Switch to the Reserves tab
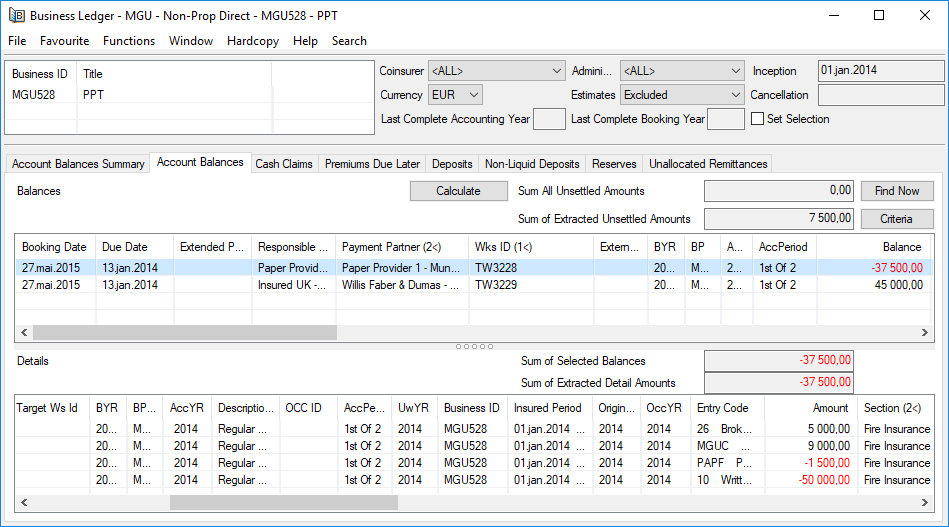The width and height of the screenshot is (949, 527). pos(614,164)
